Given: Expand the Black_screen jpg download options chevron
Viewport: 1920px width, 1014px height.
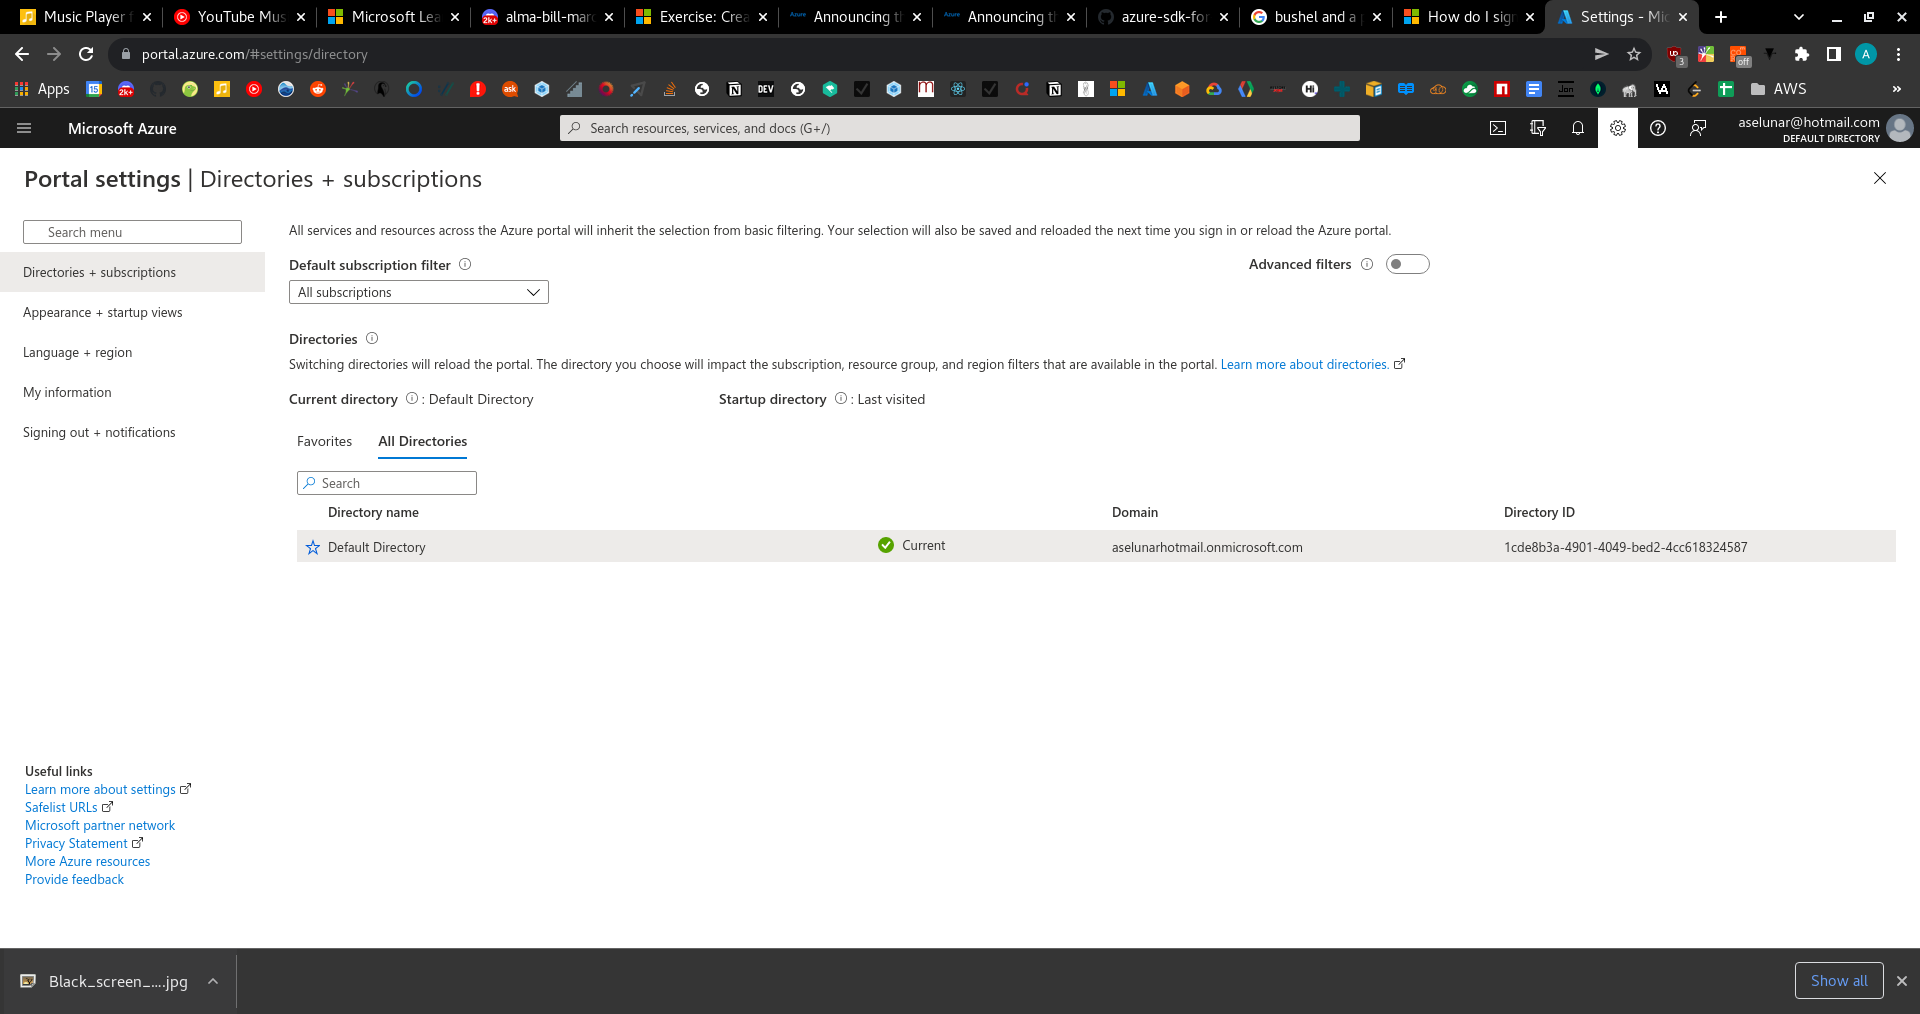Looking at the screenshot, I should pos(213,982).
